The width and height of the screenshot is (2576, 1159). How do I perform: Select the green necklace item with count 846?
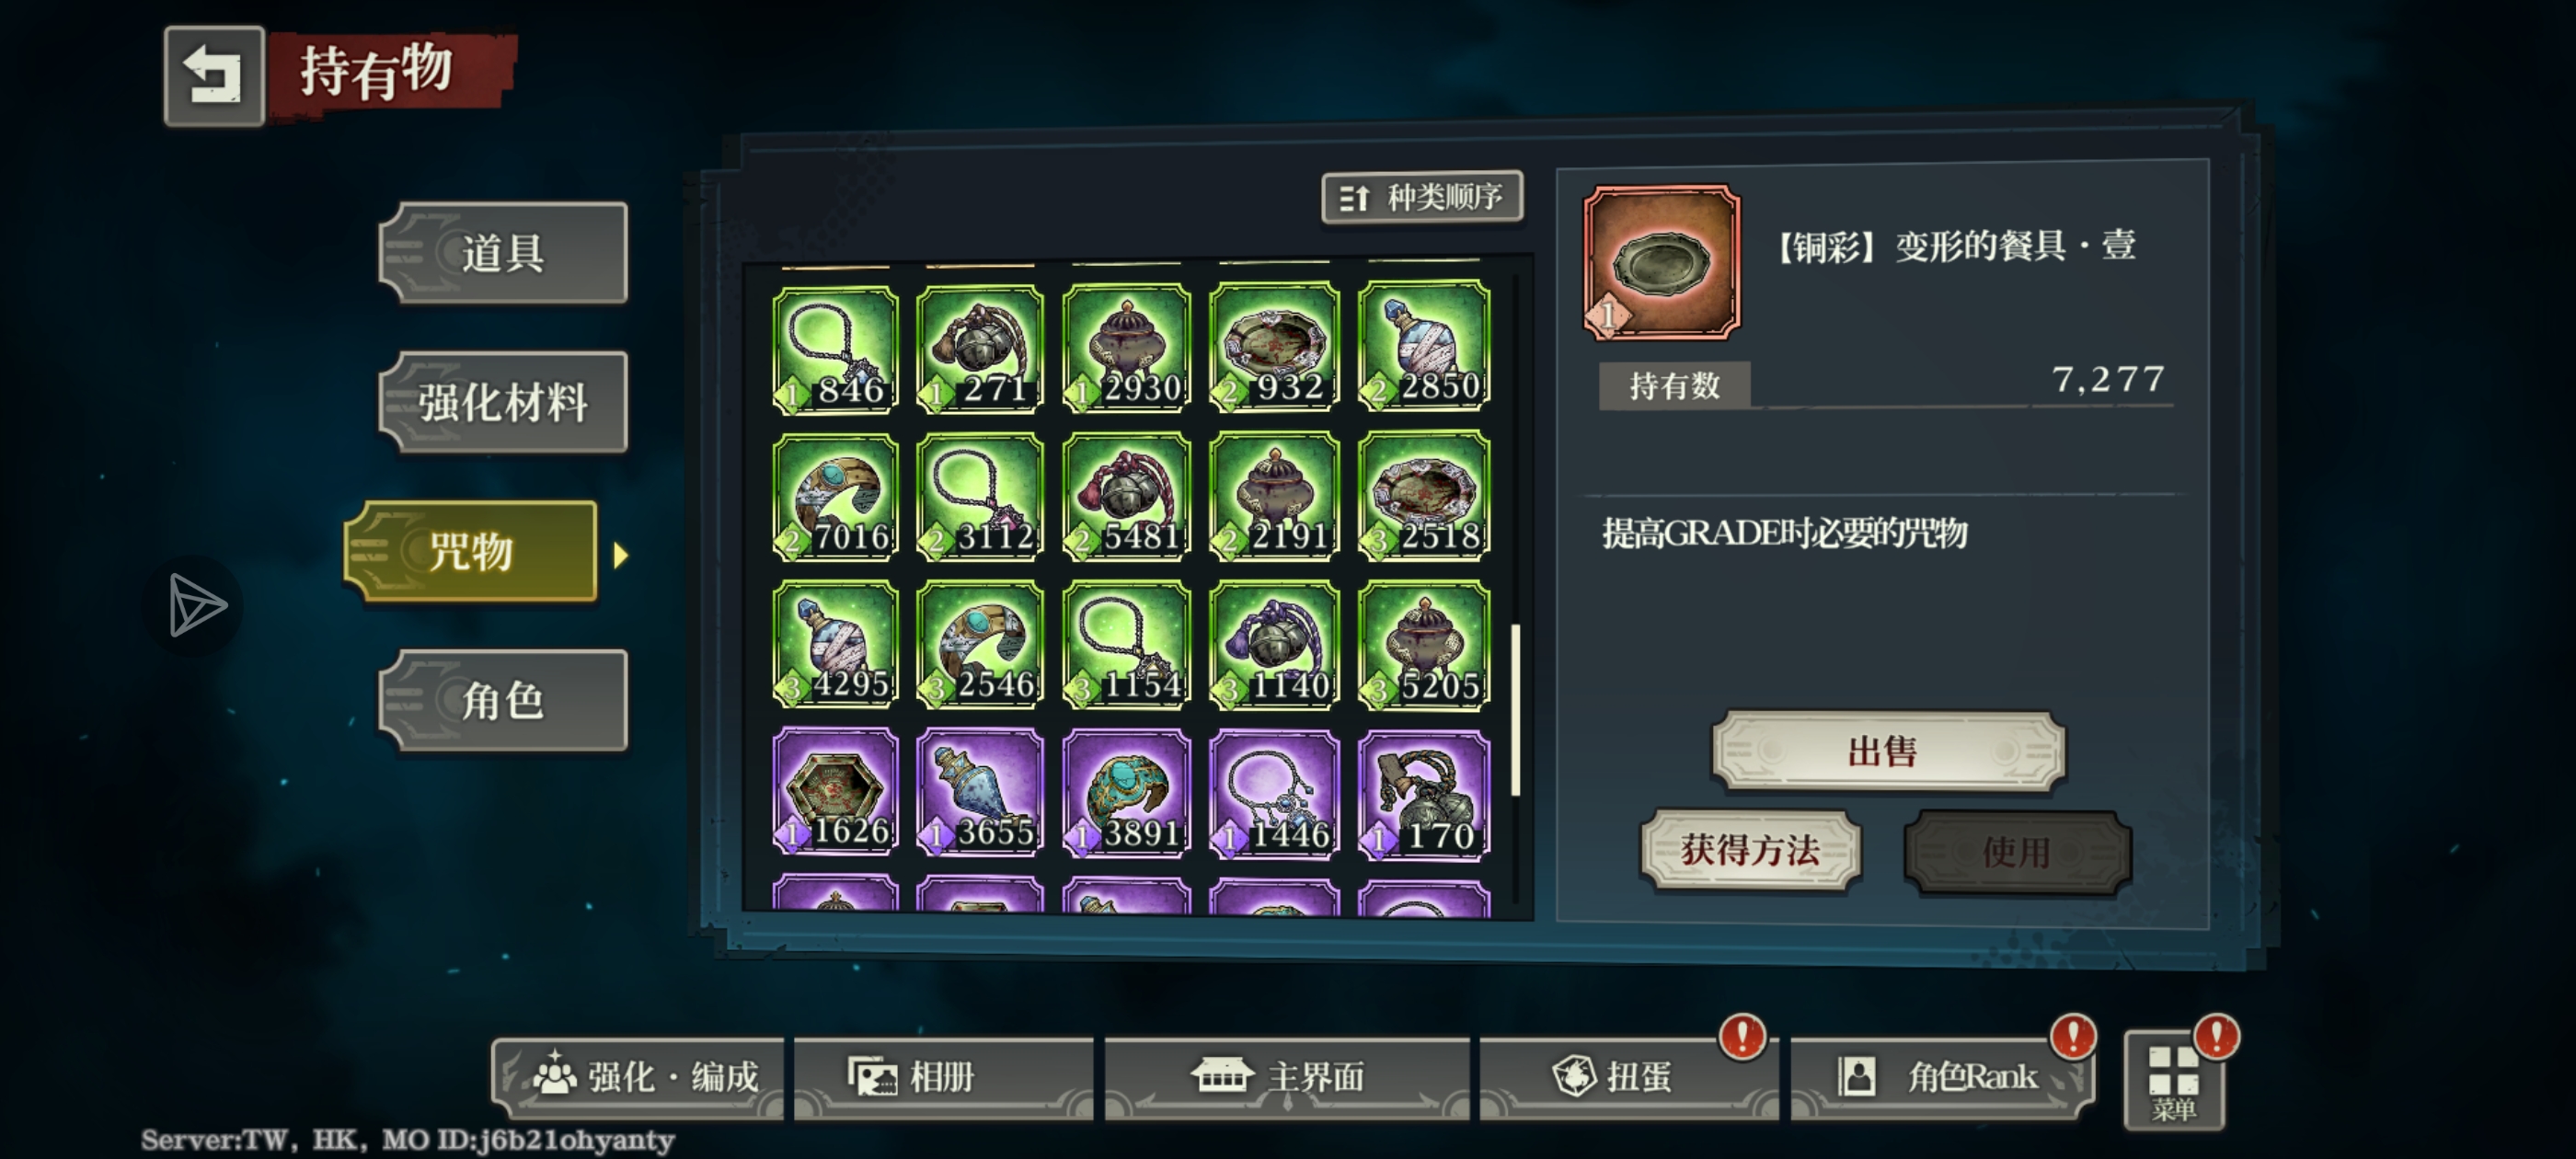pos(836,349)
